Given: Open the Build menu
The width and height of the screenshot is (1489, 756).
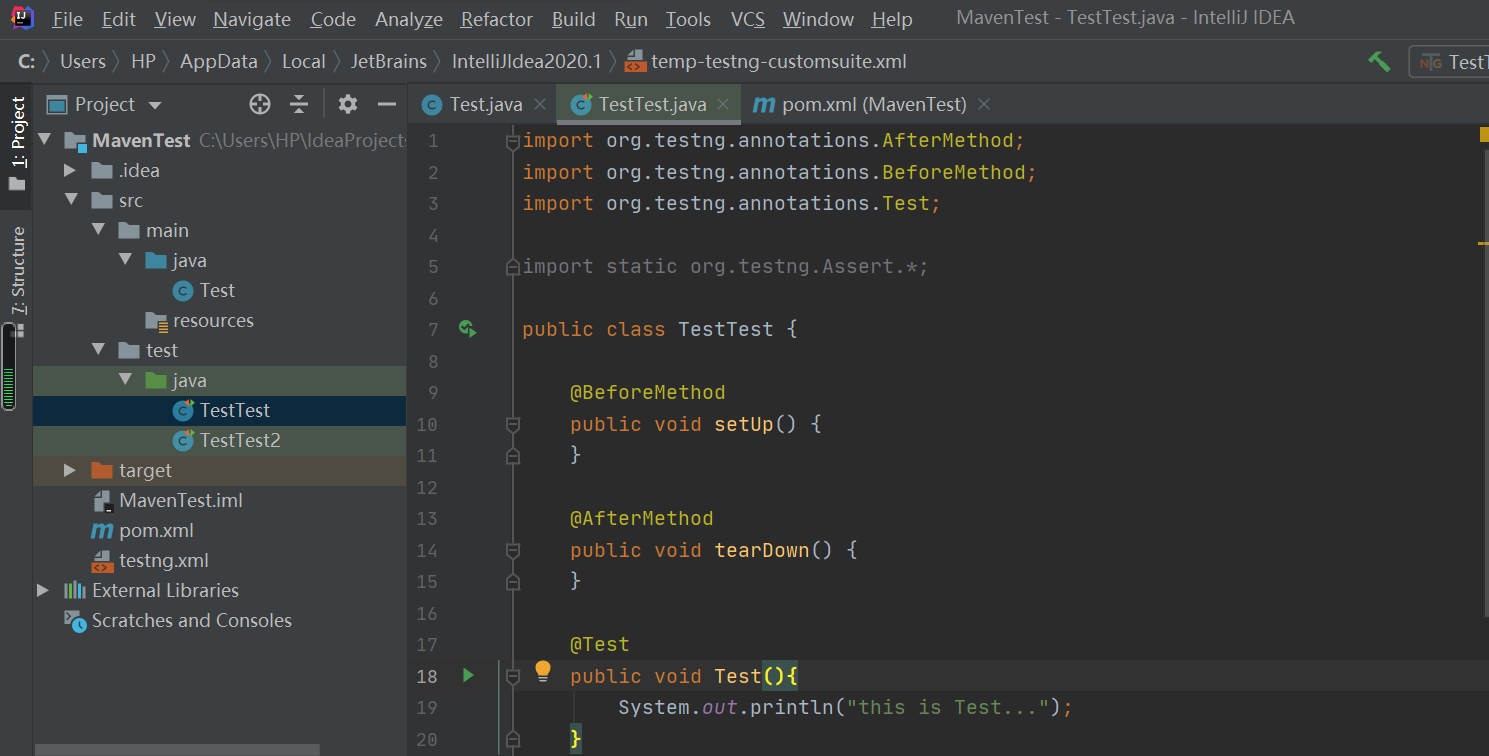Looking at the screenshot, I should [x=574, y=19].
